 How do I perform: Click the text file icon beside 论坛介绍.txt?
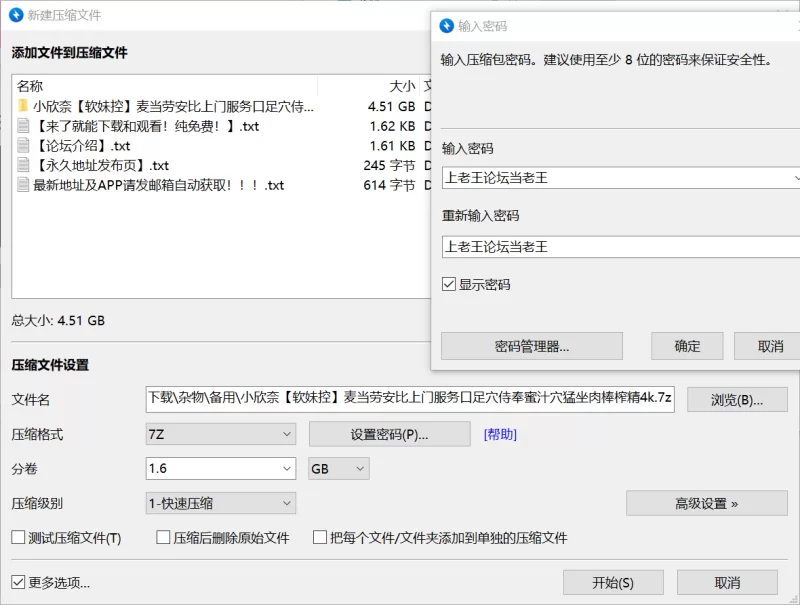click(24, 146)
